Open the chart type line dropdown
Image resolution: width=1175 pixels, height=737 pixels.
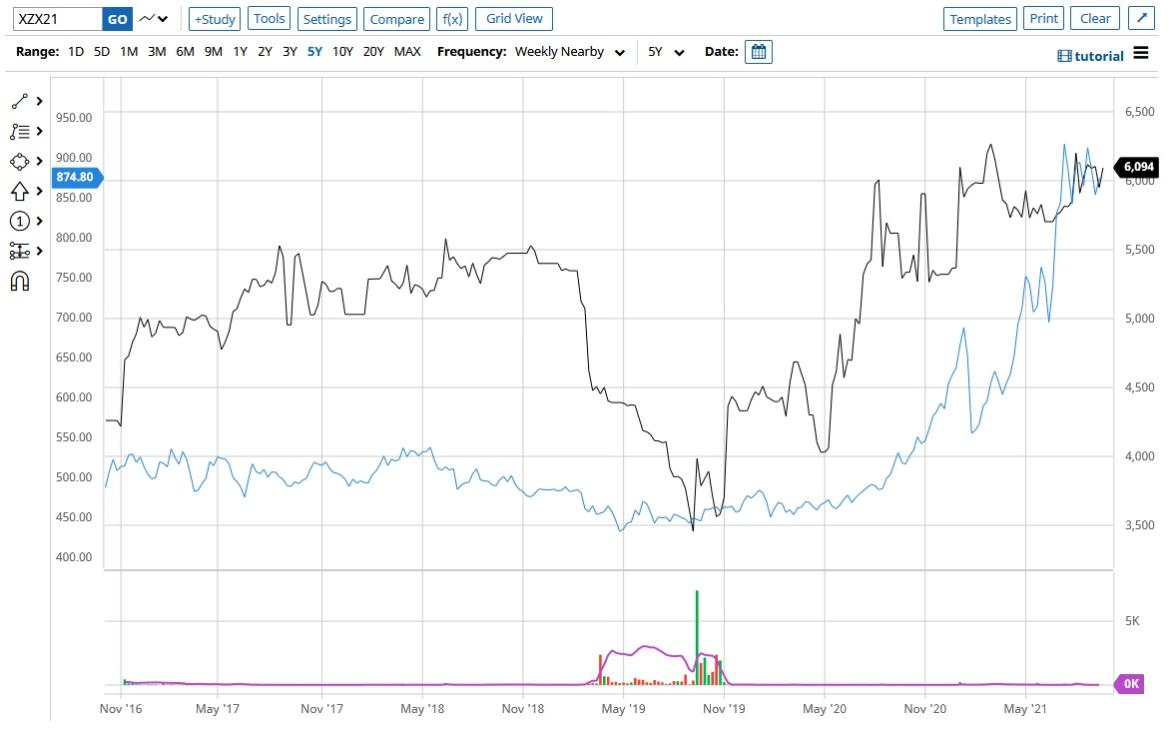(x=153, y=18)
